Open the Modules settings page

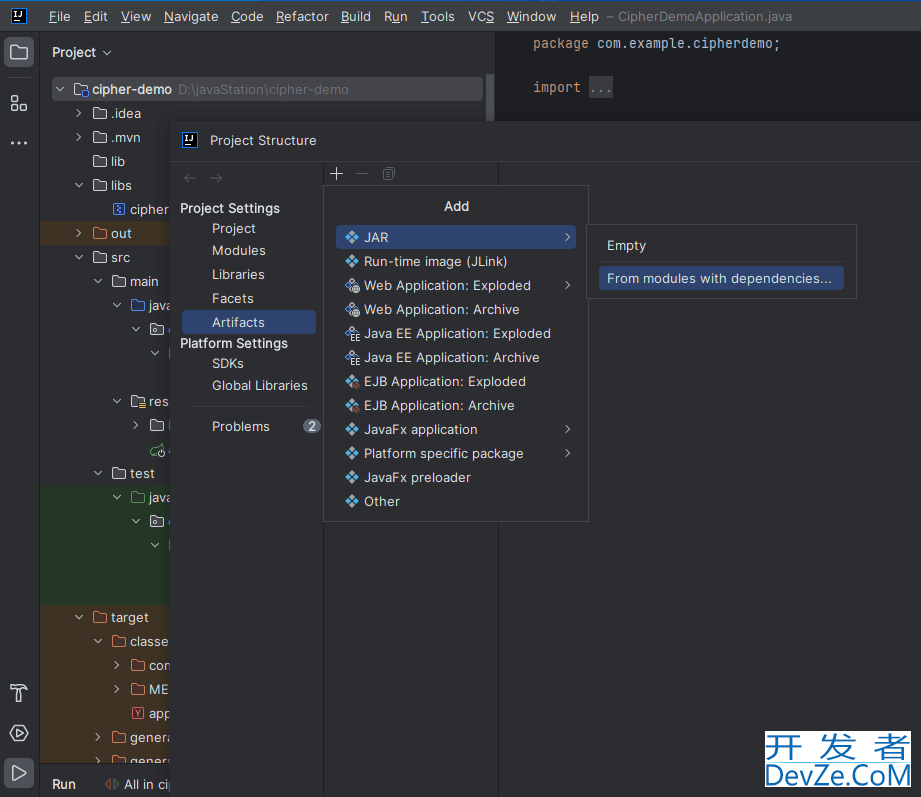(x=238, y=251)
